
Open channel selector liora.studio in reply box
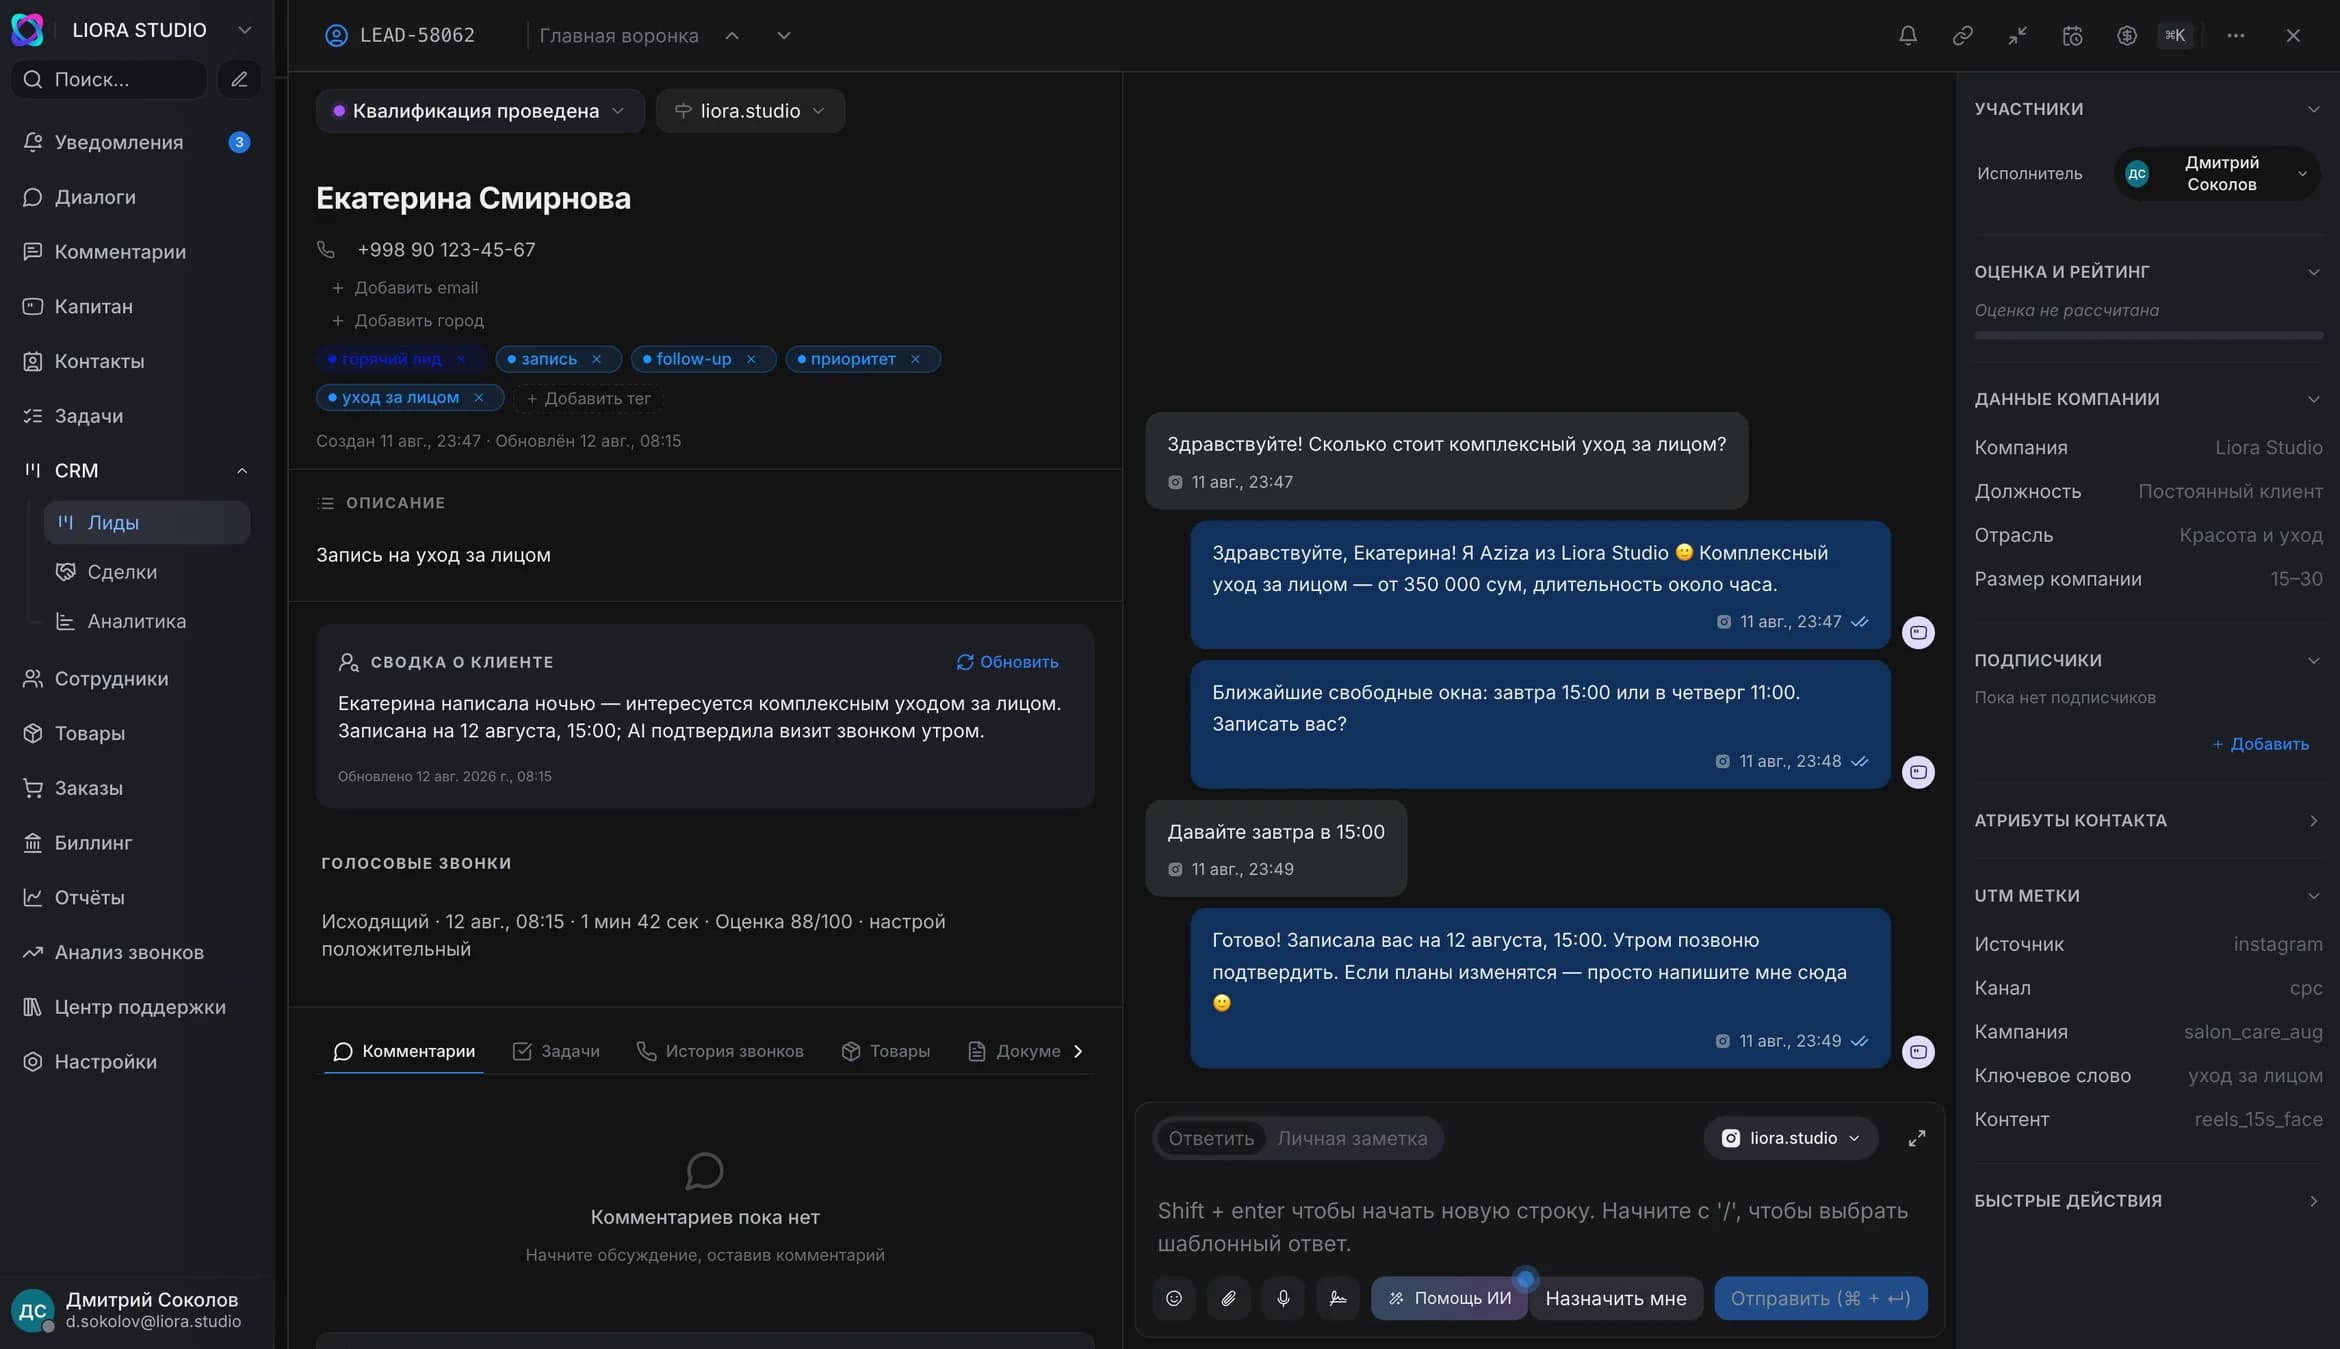click(x=1790, y=1138)
